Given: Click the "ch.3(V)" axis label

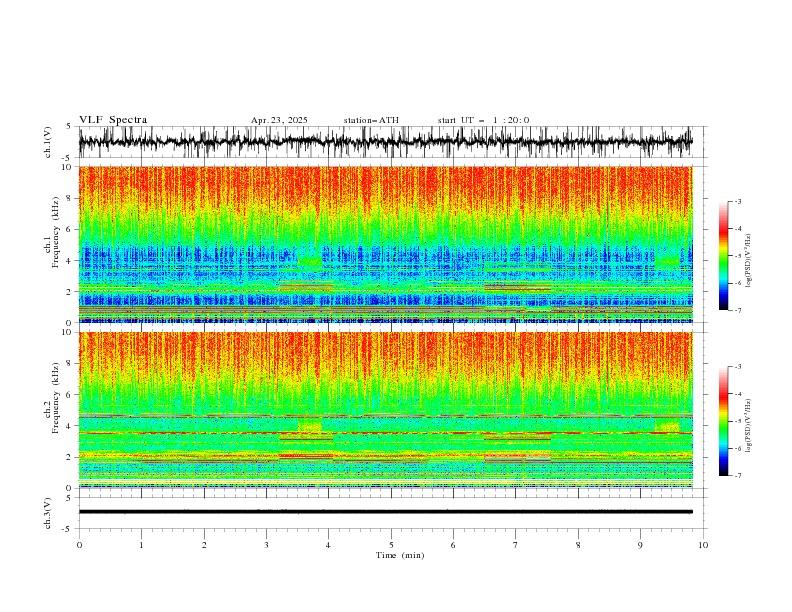Looking at the screenshot, I should click(48, 513).
